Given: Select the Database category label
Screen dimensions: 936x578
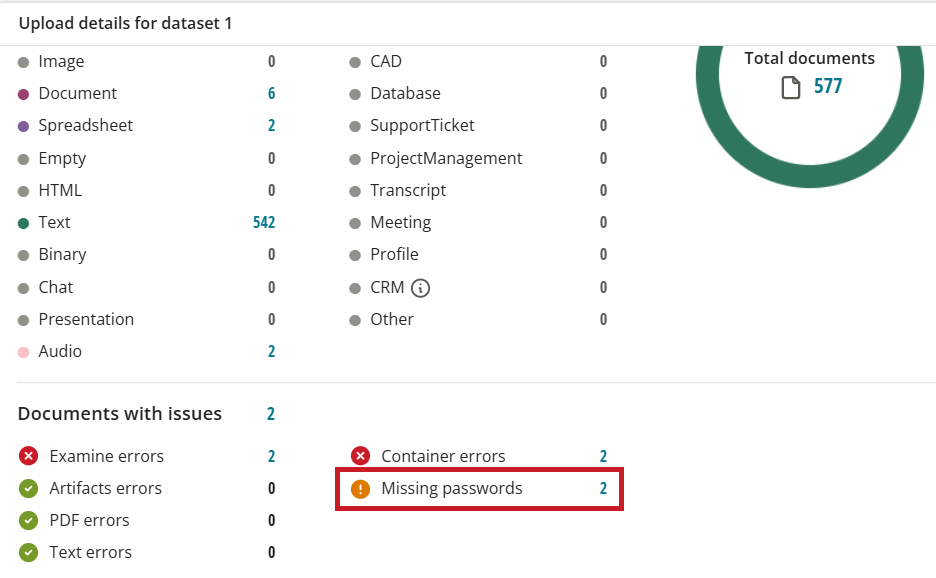Looking at the screenshot, I should (405, 93).
